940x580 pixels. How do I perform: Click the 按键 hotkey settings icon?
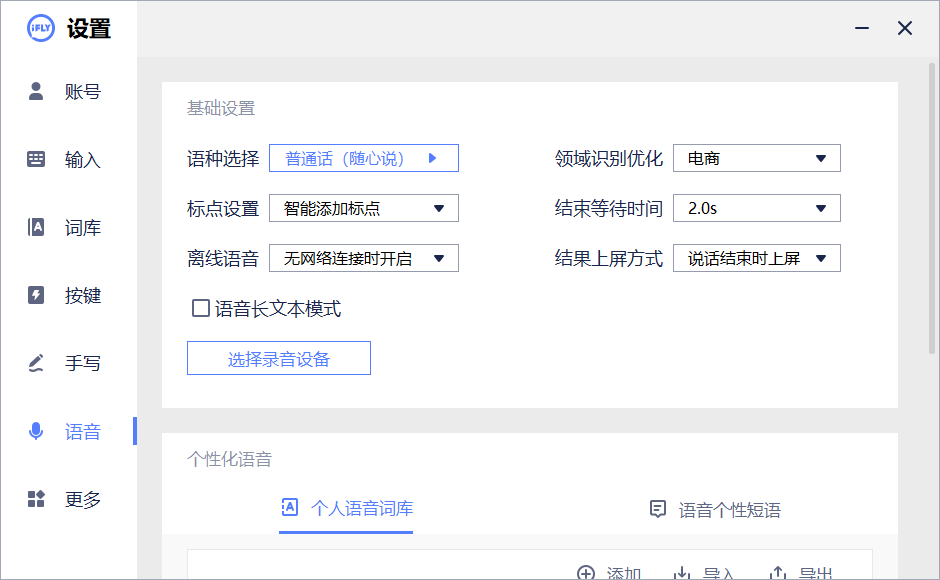click(x=37, y=295)
